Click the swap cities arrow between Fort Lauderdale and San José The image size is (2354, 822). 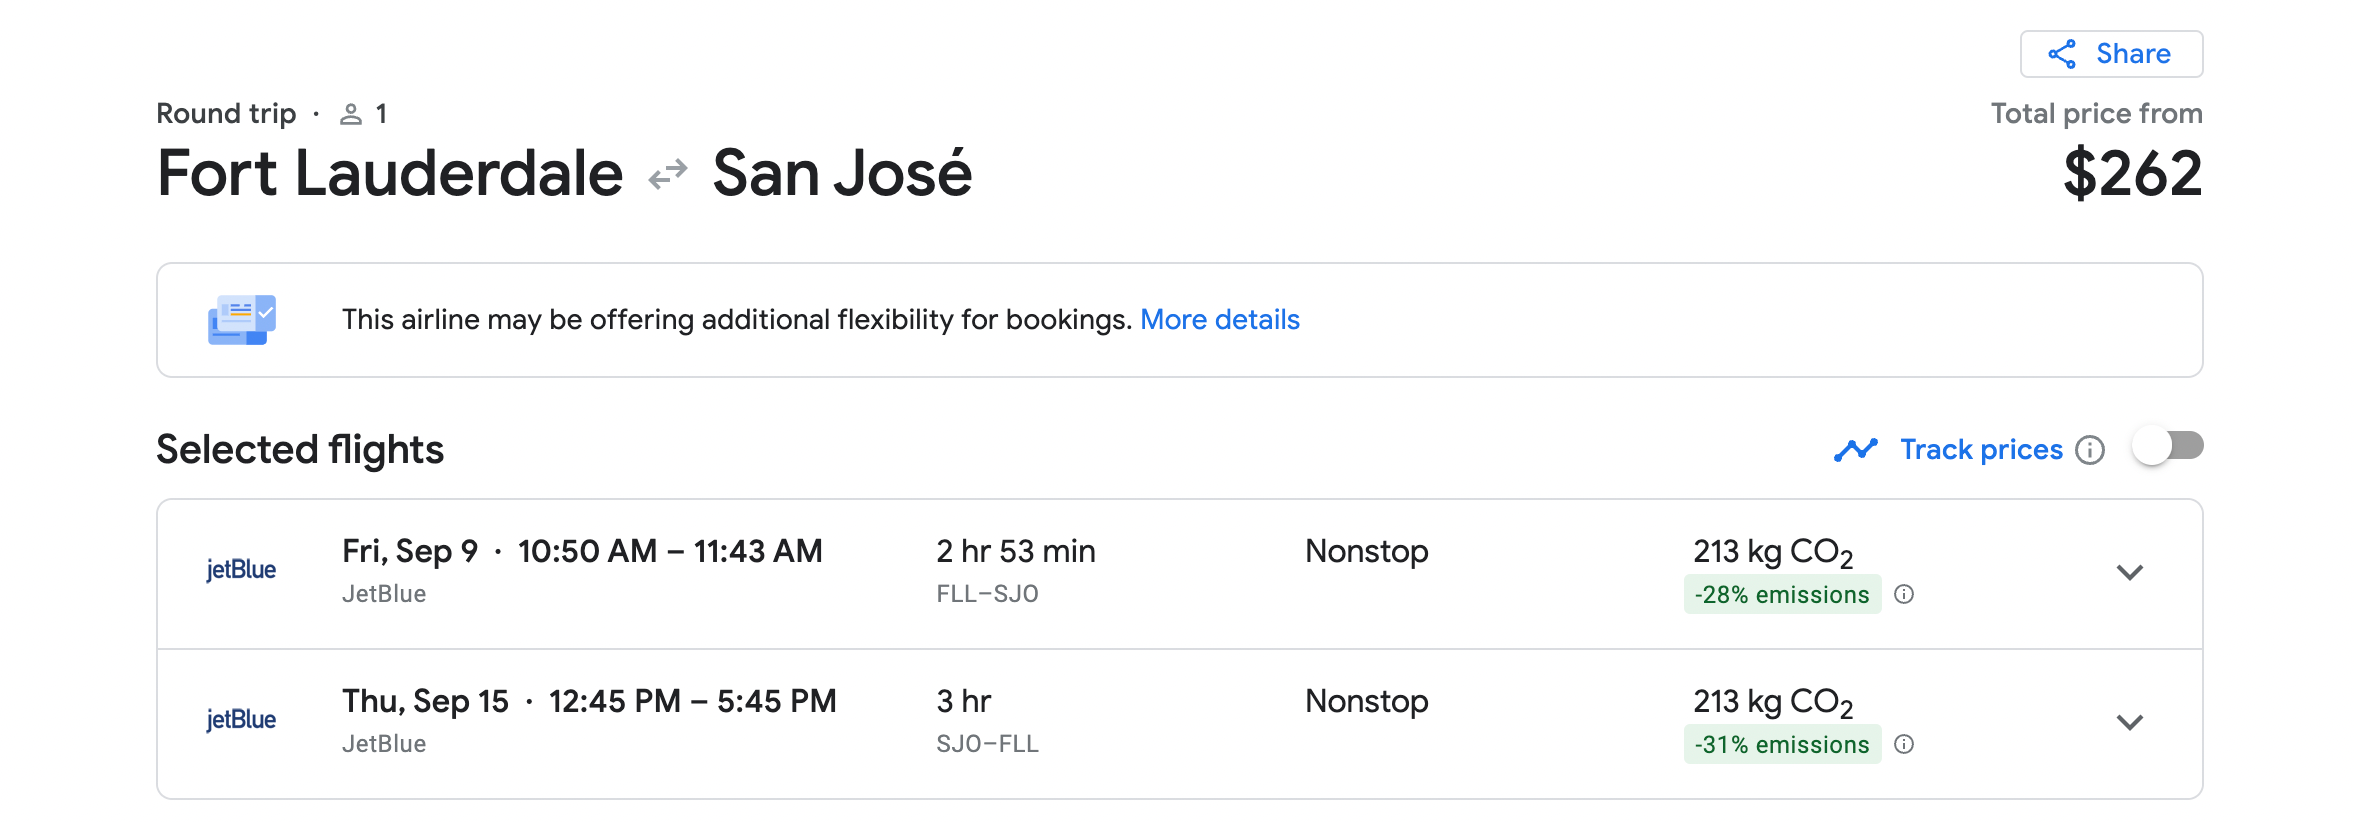click(x=667, y=173)
